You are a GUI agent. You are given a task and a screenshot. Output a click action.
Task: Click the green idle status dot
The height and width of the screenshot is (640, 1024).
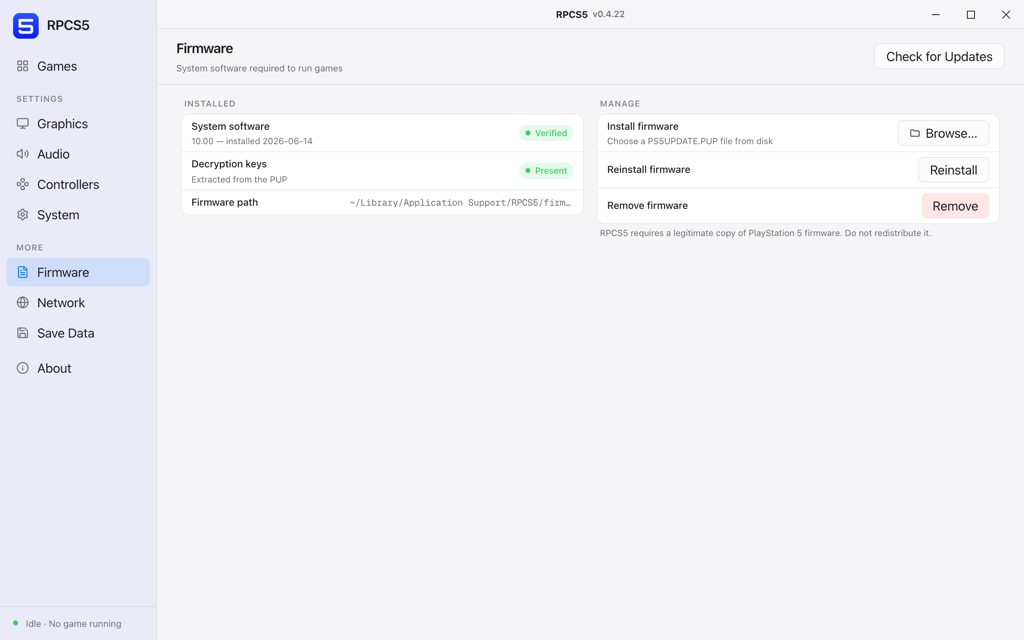[x=16, y=623]
